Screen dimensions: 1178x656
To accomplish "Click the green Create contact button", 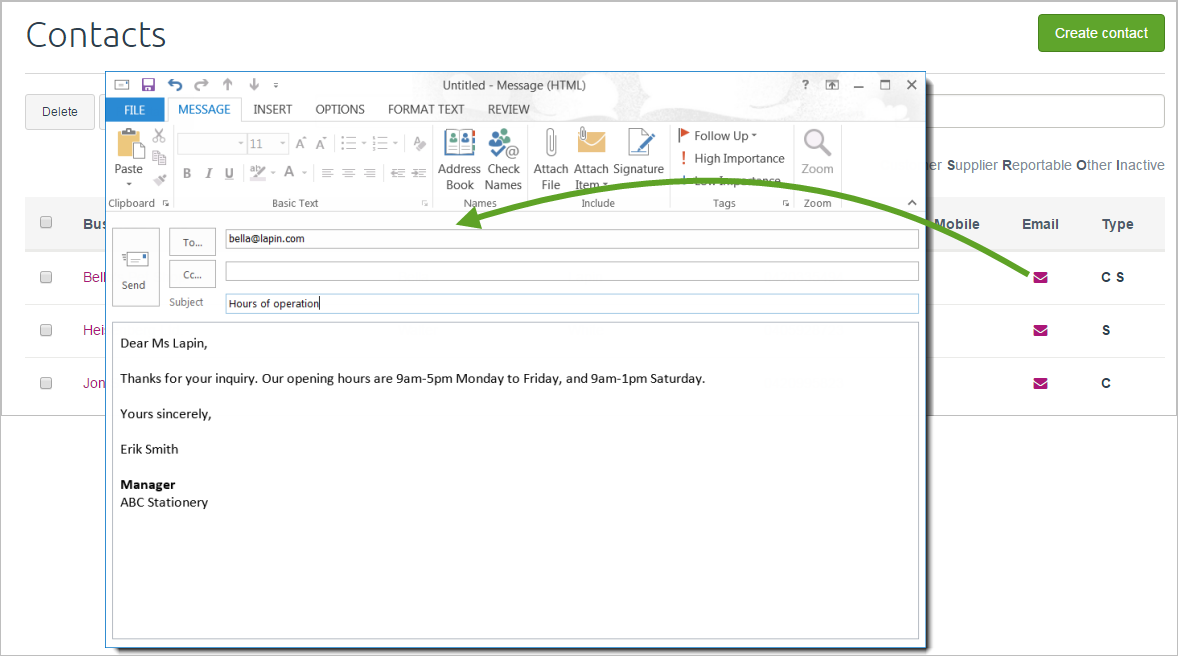I will coord(1101,33).
